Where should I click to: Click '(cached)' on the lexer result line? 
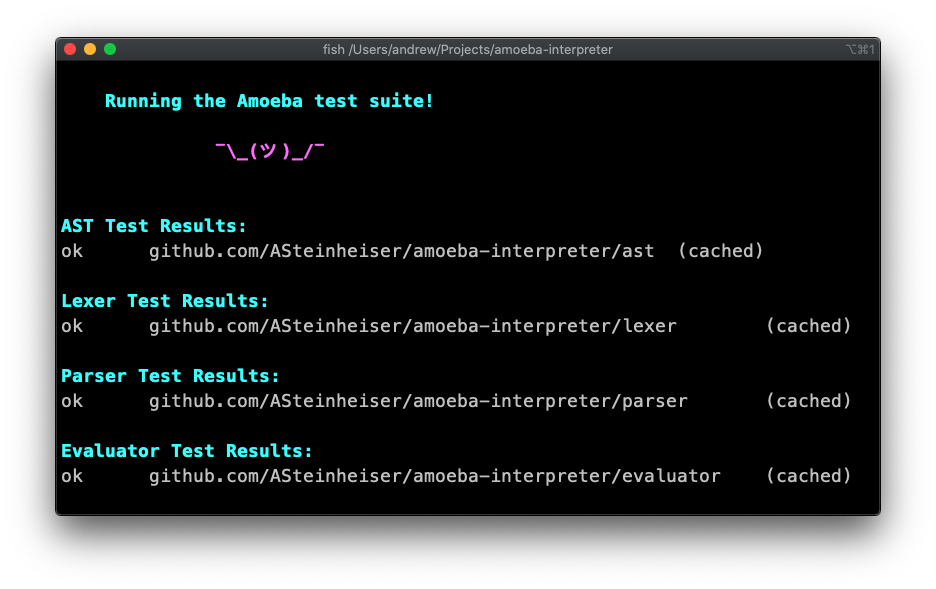pos(808,326)
